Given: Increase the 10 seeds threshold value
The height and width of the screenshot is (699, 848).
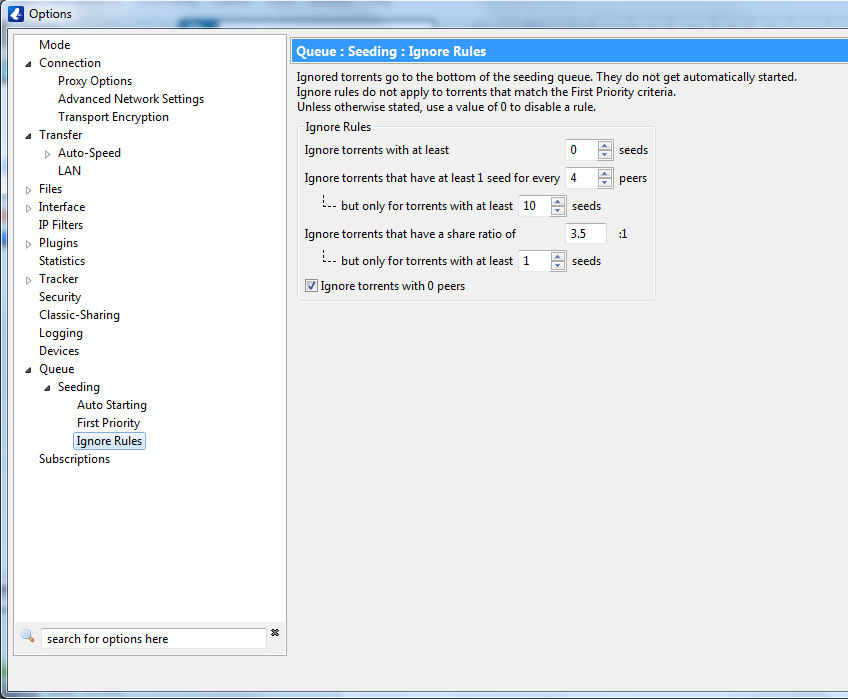Looking at the screenshot, I should 558,202.
